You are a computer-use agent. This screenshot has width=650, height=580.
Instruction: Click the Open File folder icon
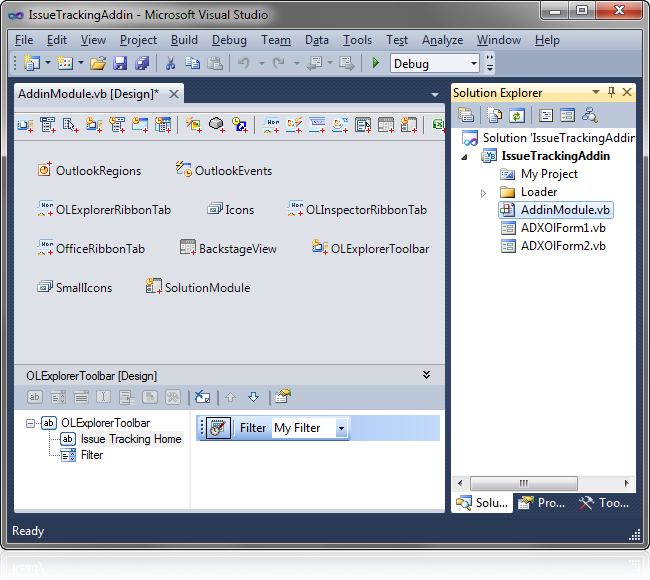click(x=98, y=63)
